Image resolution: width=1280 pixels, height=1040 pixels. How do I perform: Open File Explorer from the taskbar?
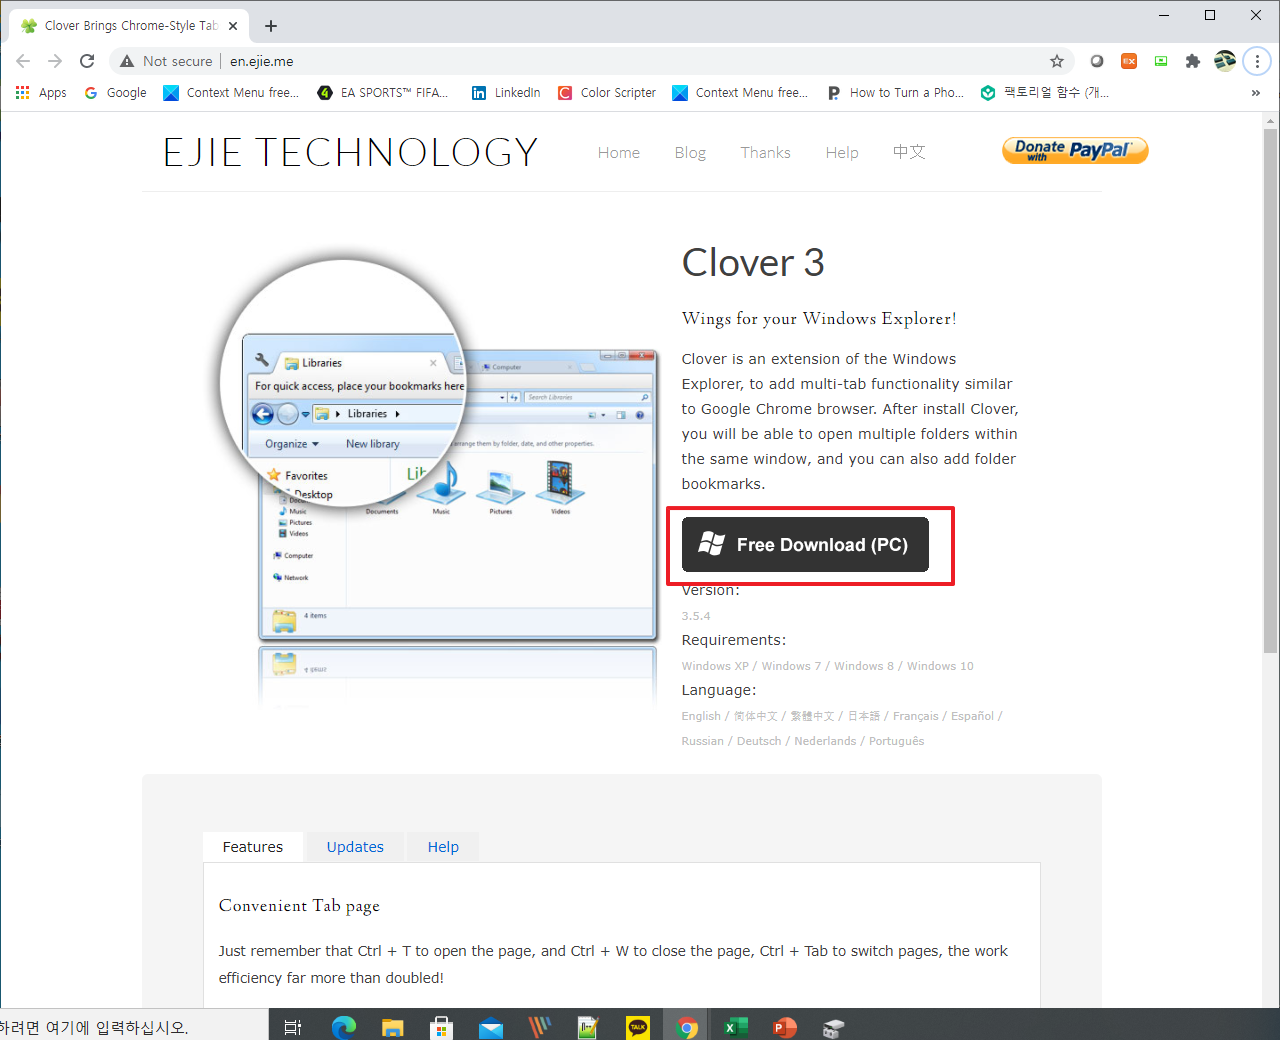[x=393, y=1027]
